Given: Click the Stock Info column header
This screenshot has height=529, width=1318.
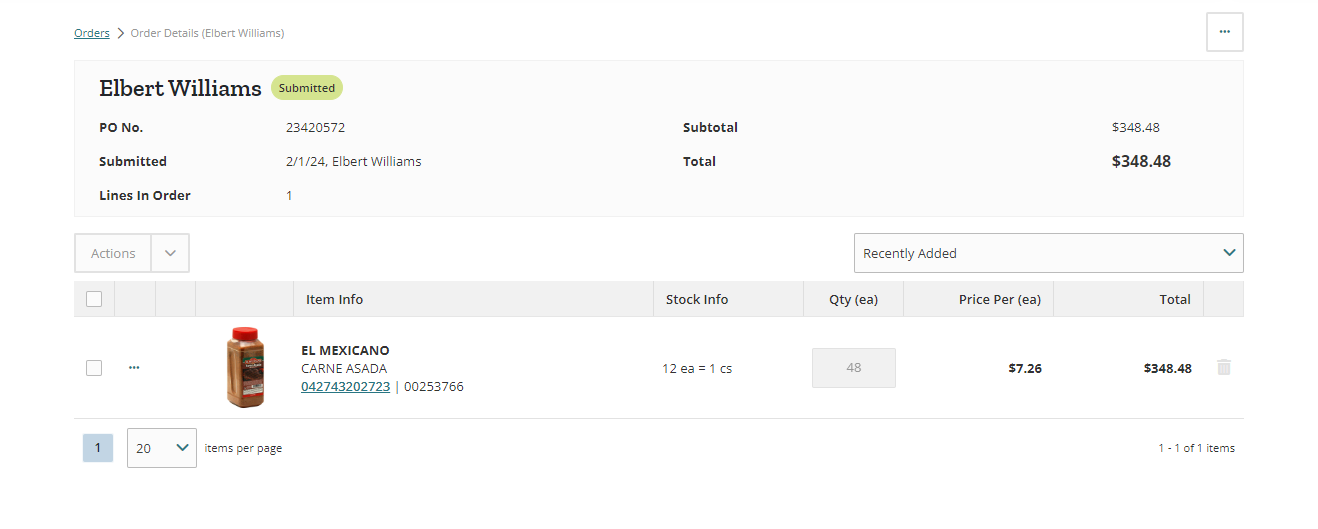Looking at the screenshot, I should click(x=697, y=299).
